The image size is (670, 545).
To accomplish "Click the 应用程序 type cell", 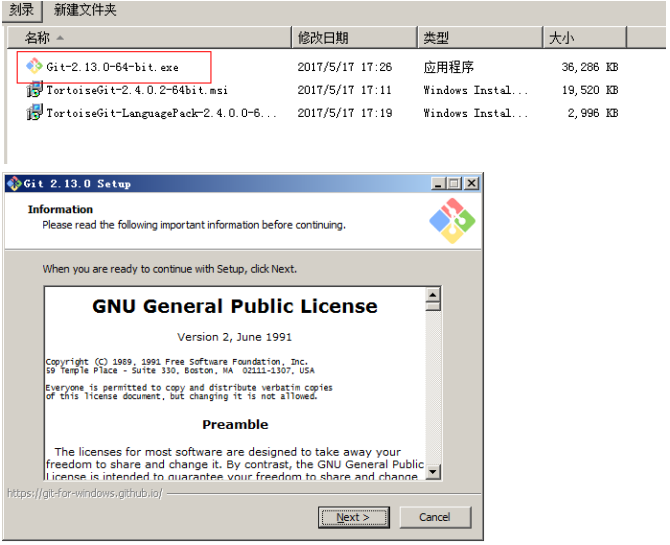I will [x=448, y=67].
